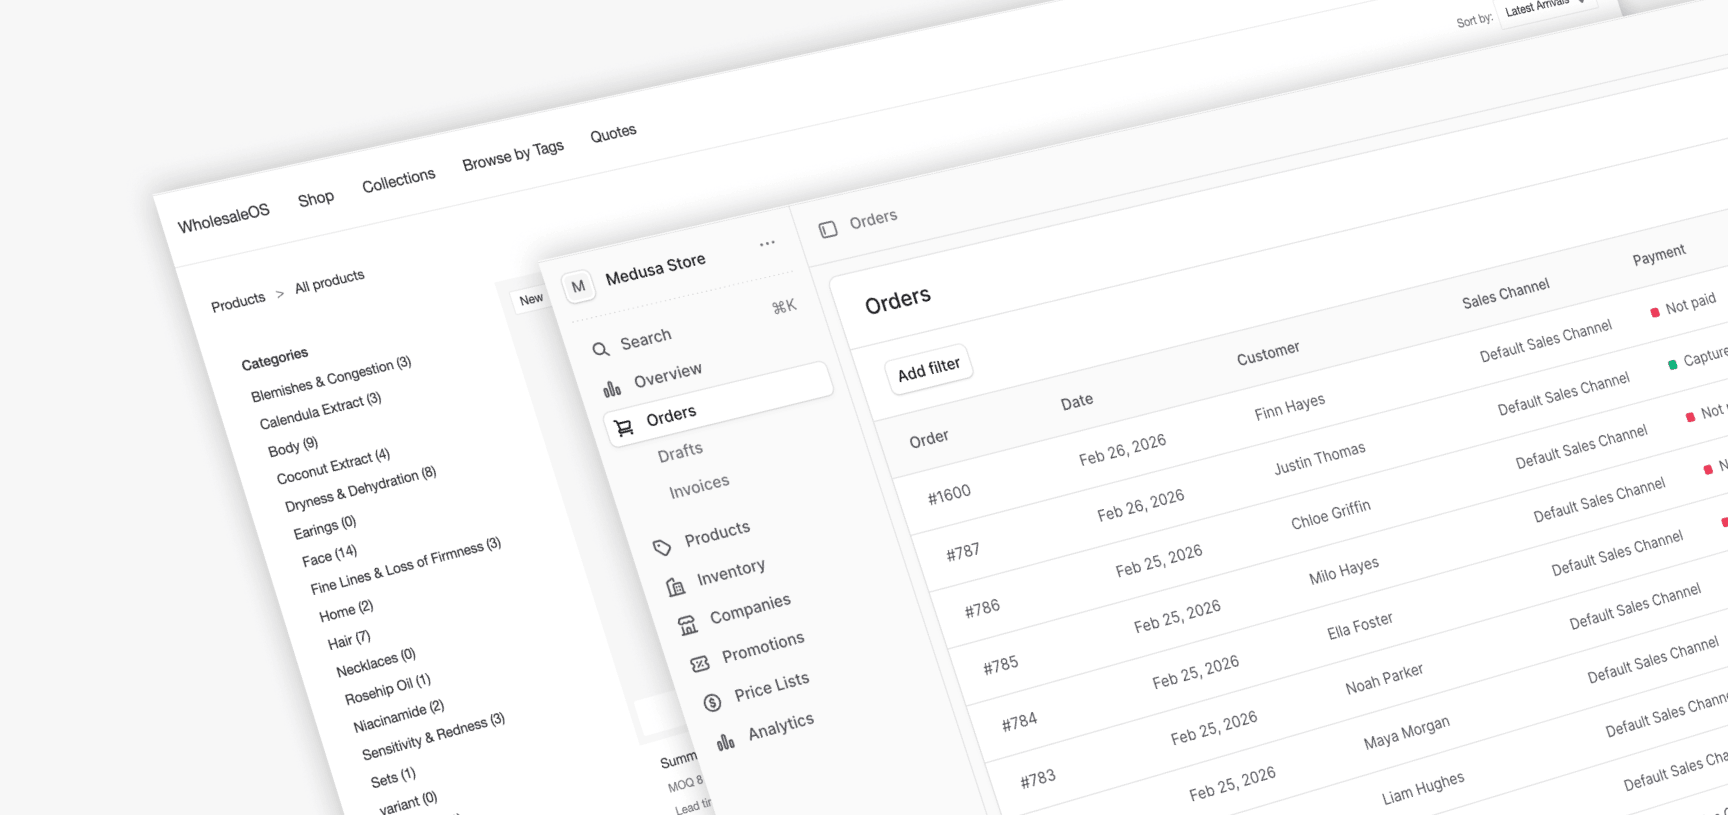This screenshot has width=1728, height=815.
Task: Open Promotions in sidebar
Action: [763, 647]
